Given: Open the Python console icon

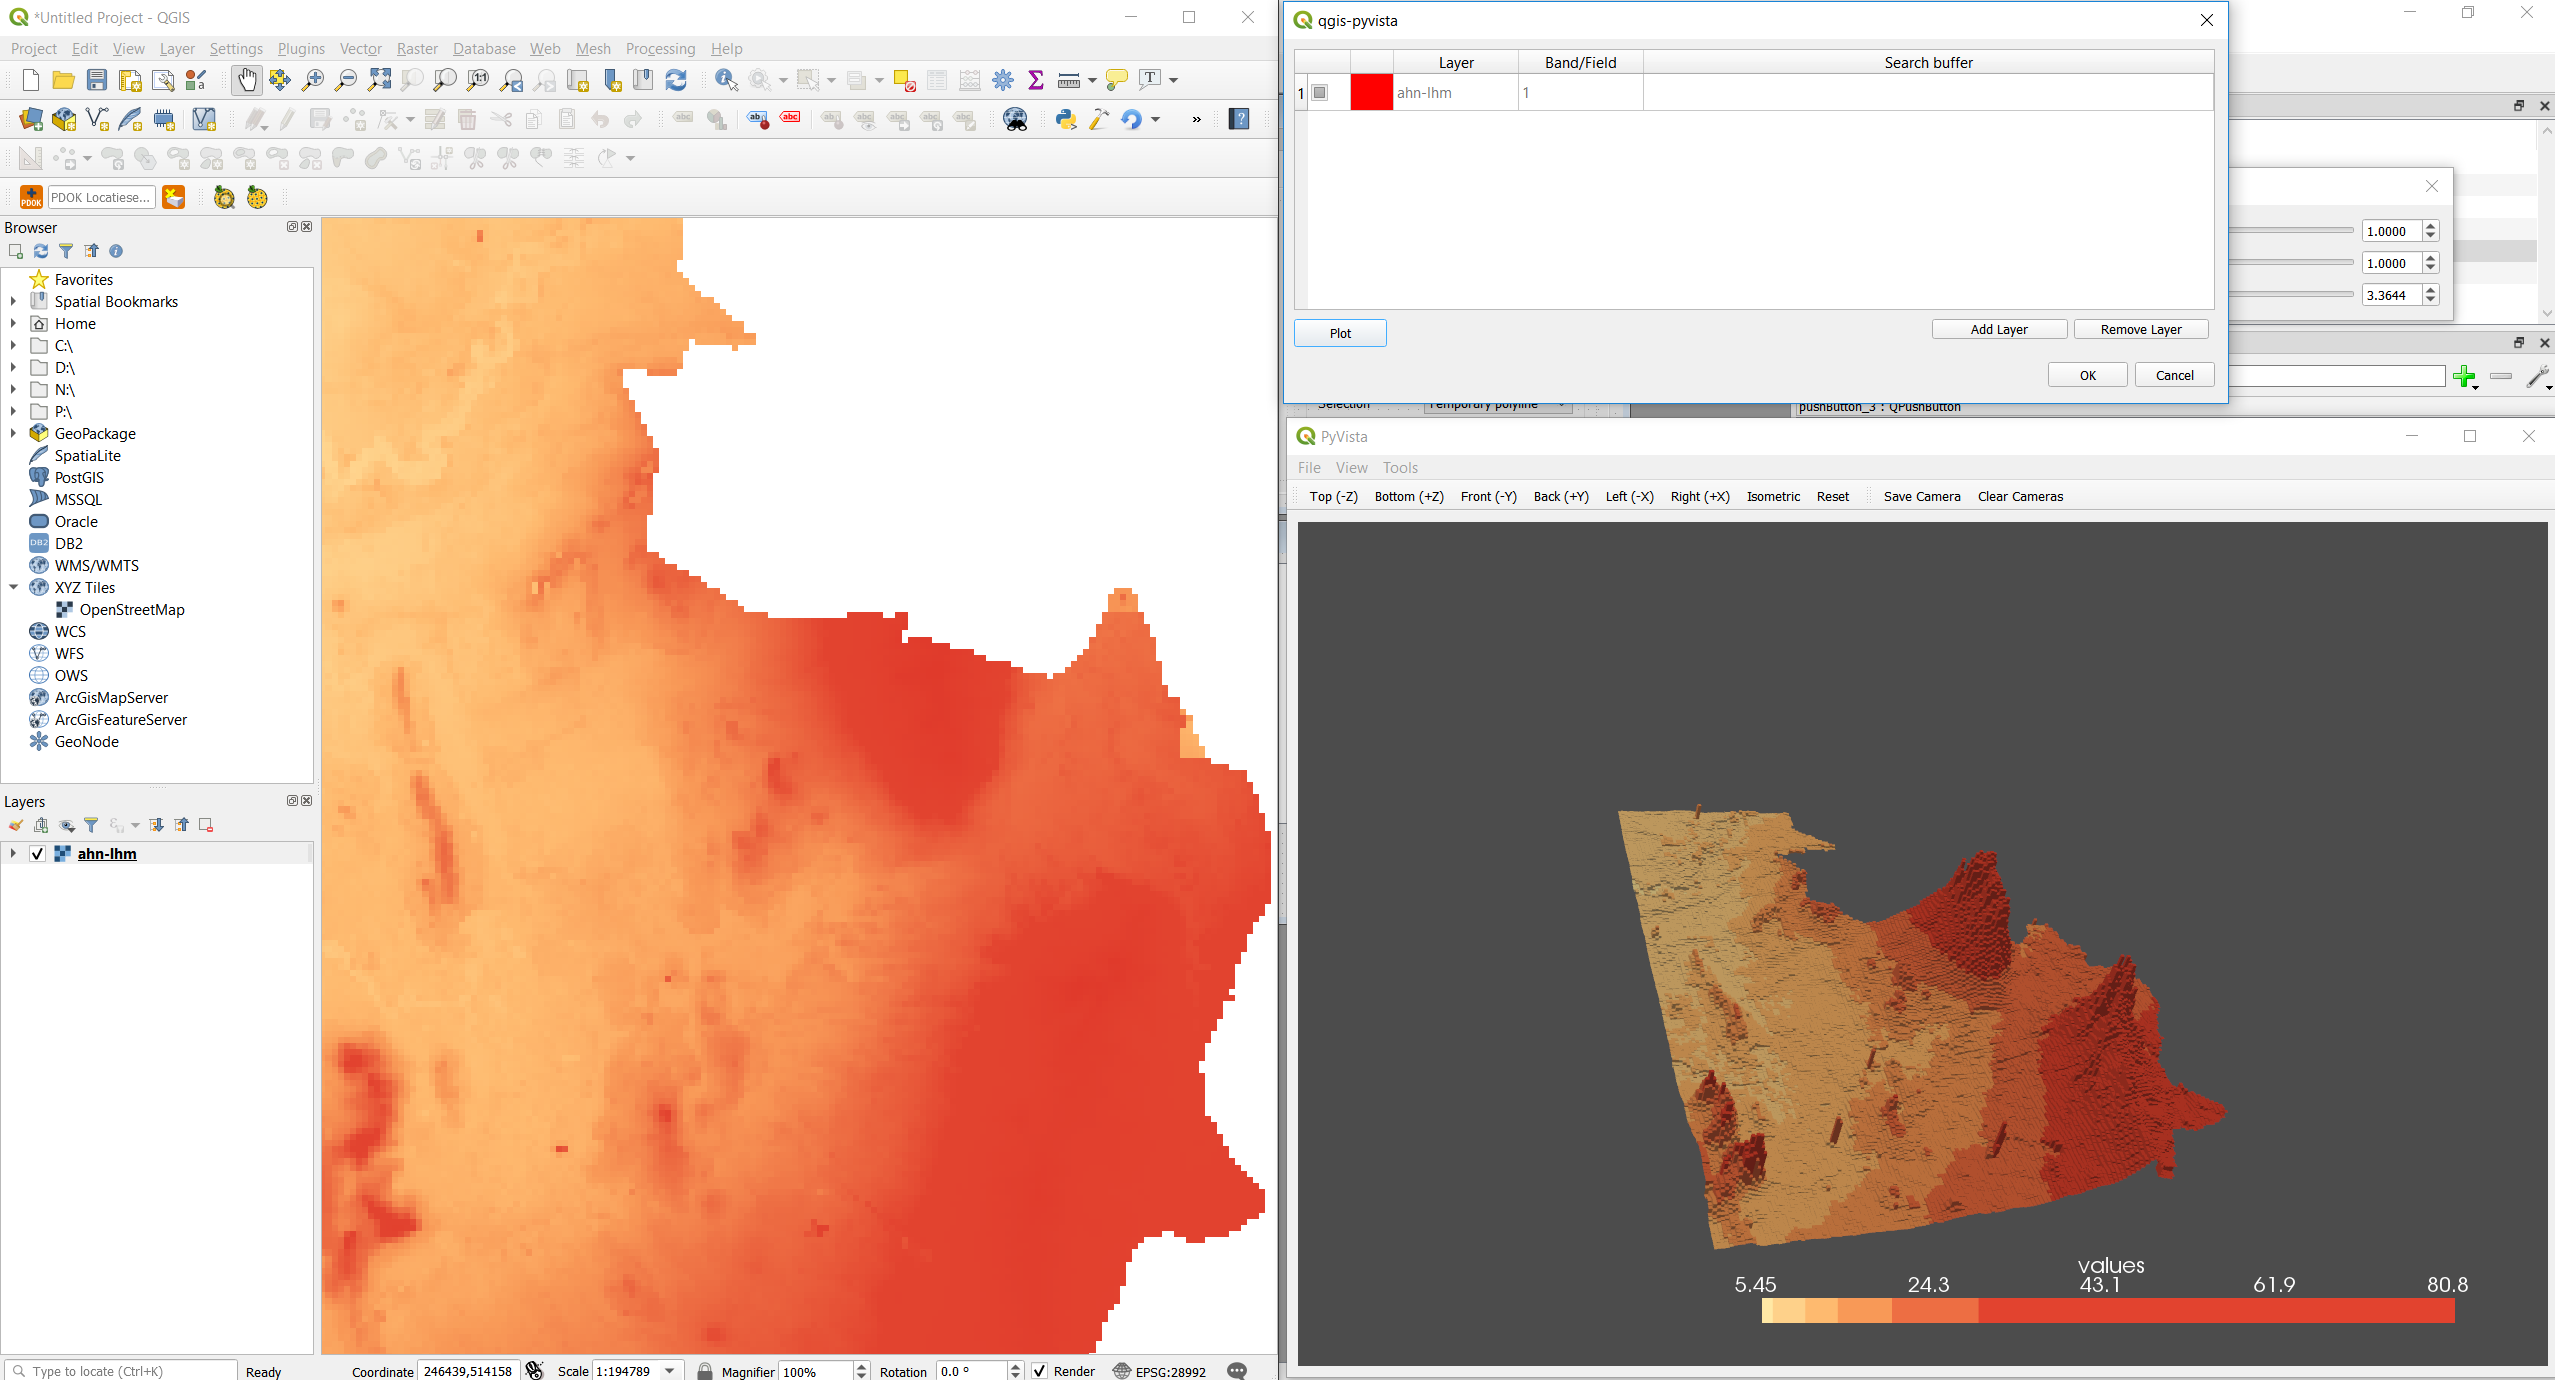Looking at the screenshot, I should click(1066, 119).
